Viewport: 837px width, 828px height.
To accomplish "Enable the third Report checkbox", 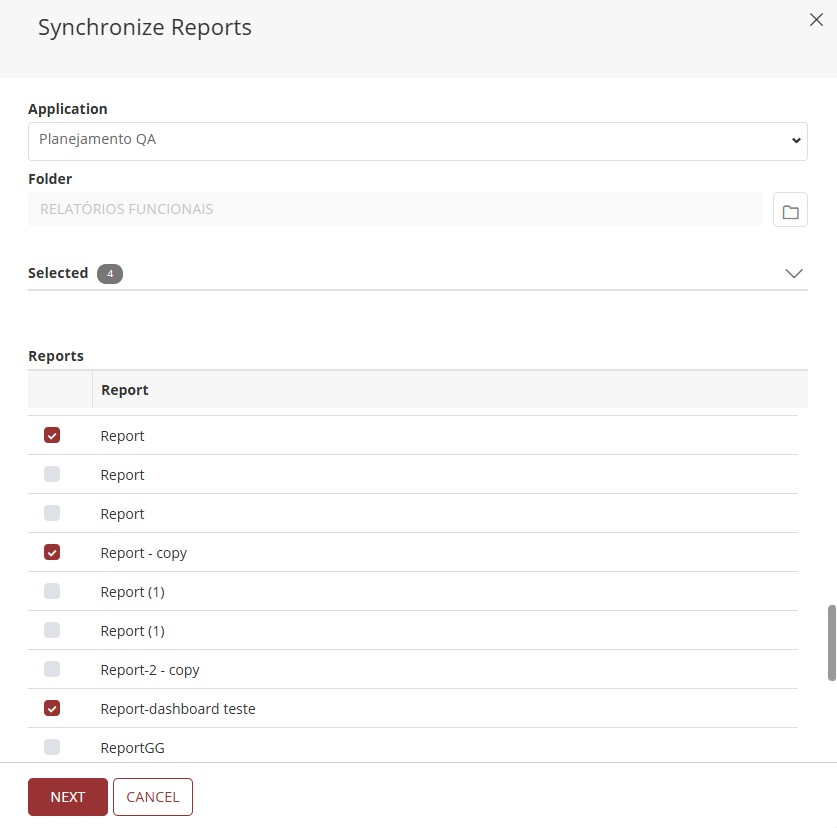I will [x=52, y=513].
